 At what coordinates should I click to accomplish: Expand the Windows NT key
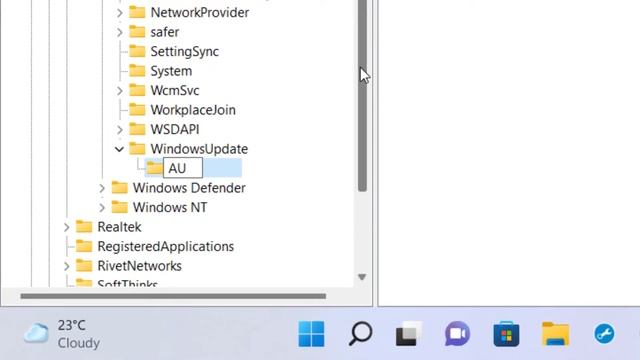click(x=102, y=208)
